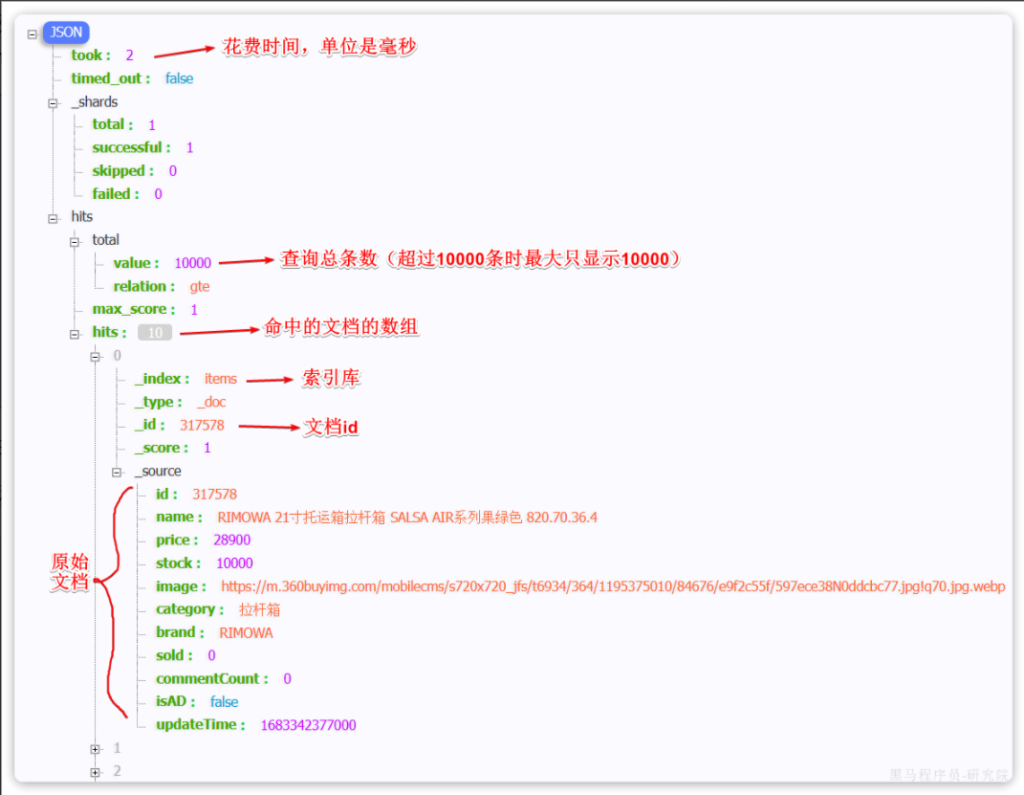
Task: Collapse the root JSON node
Action: [33, 33]
